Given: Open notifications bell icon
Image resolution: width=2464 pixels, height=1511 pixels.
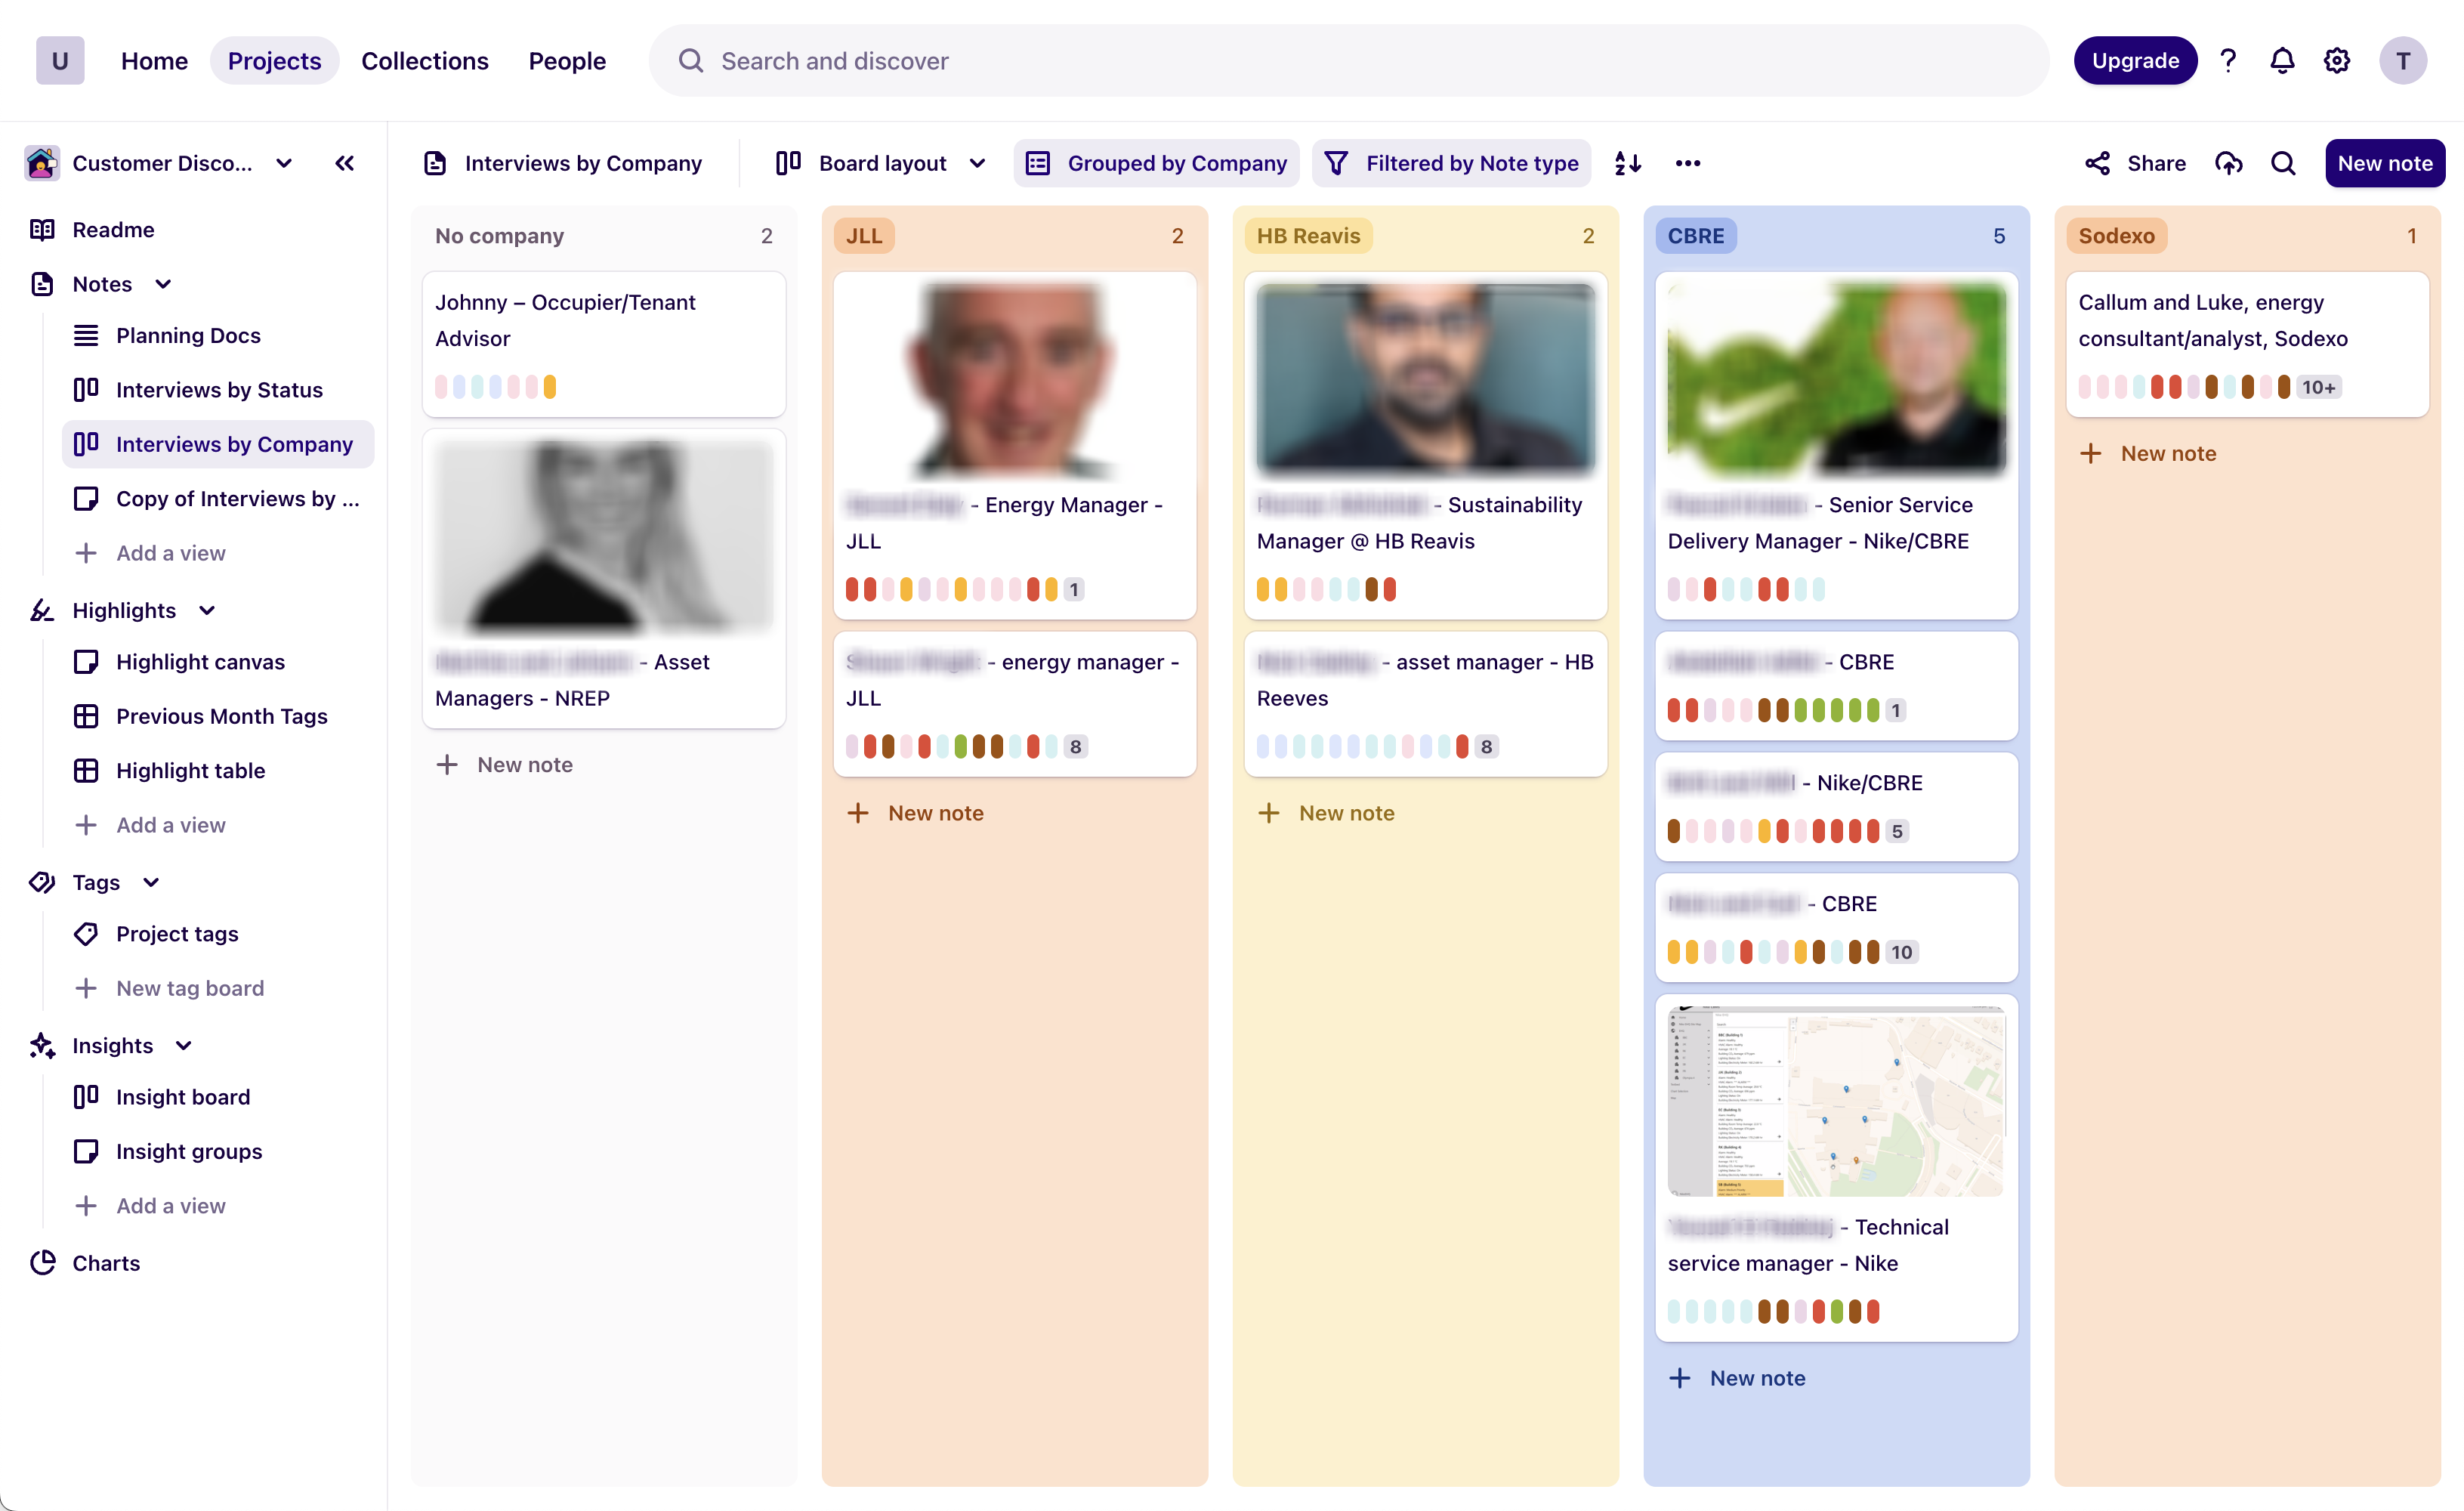Looking at the screenshot, I should 2282,61.
